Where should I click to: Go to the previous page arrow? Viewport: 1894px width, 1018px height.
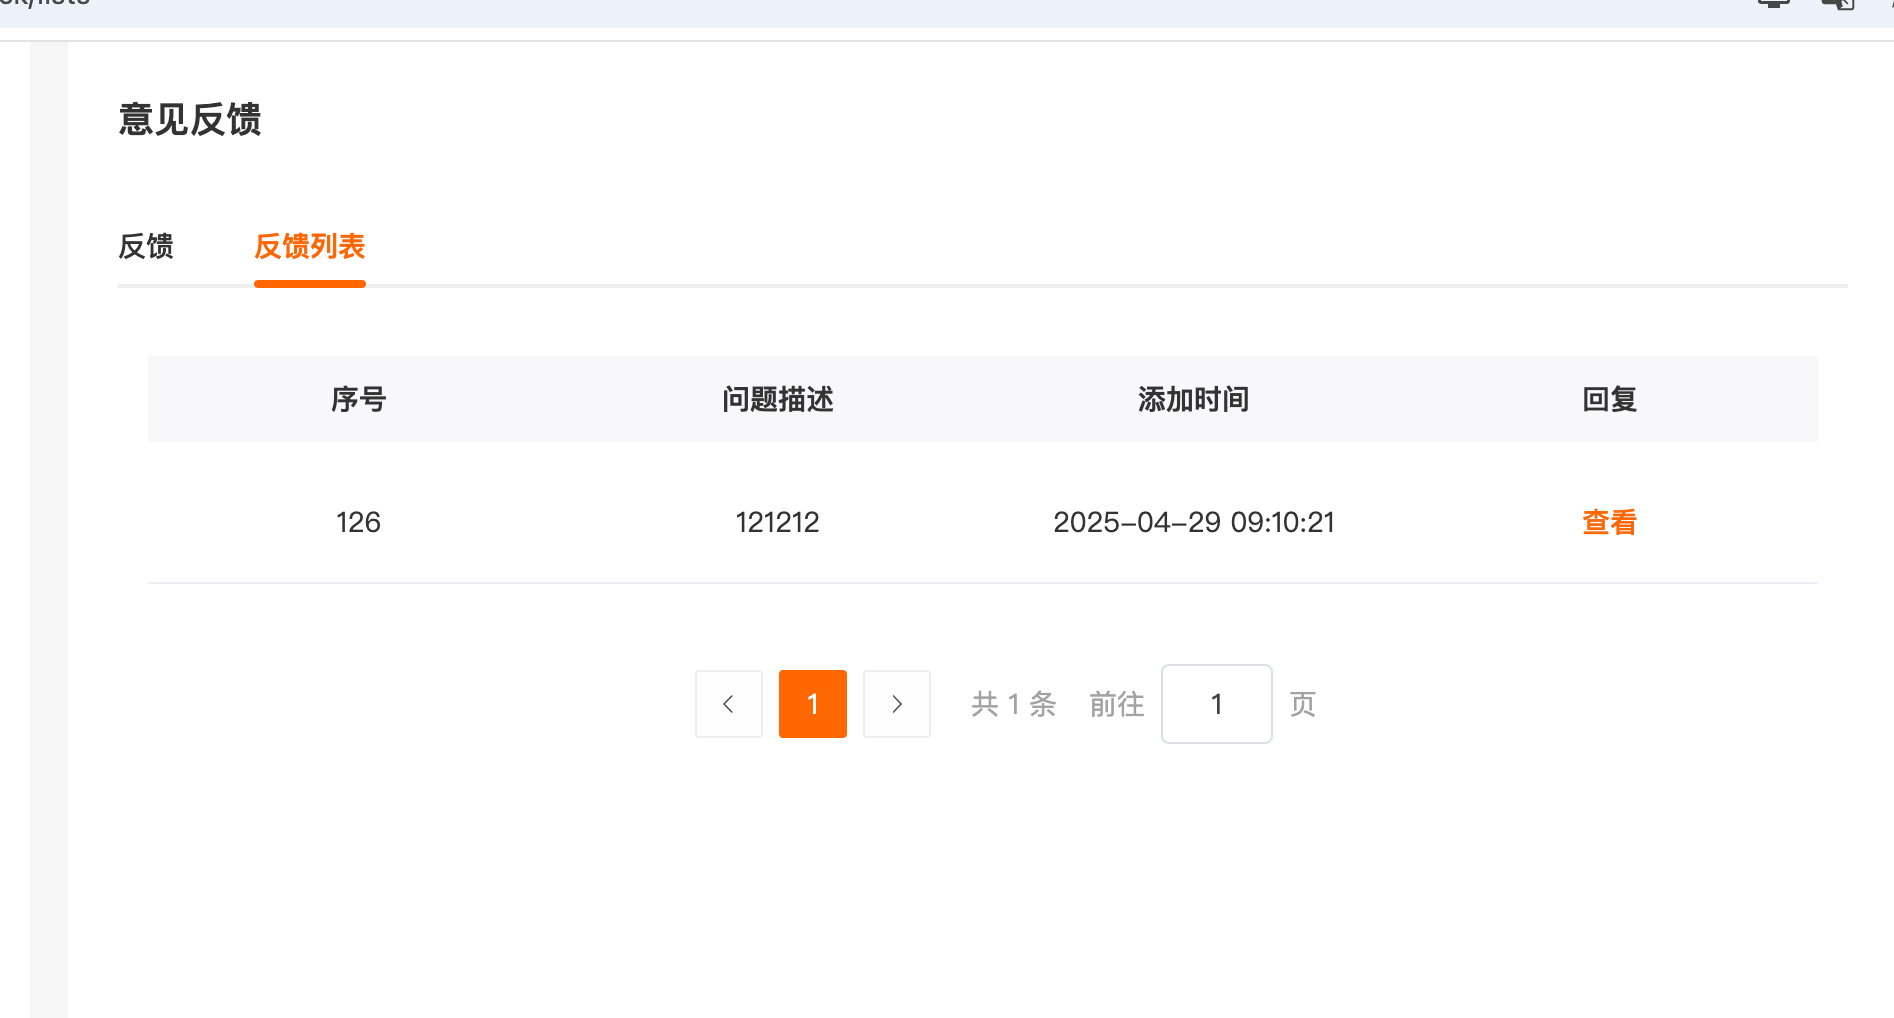tap(729, 704)
